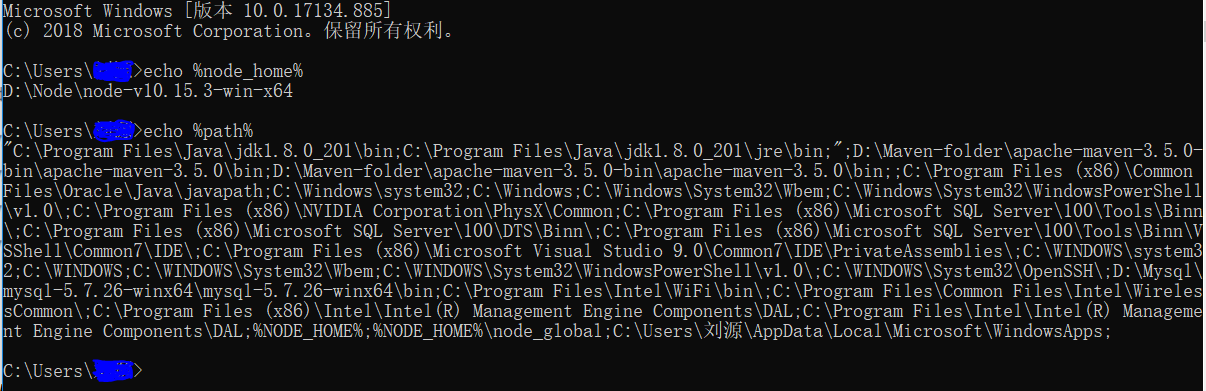Click the 'echo %node_home%' command text
Screen dimensions: 1206x391
pos(223,71)
